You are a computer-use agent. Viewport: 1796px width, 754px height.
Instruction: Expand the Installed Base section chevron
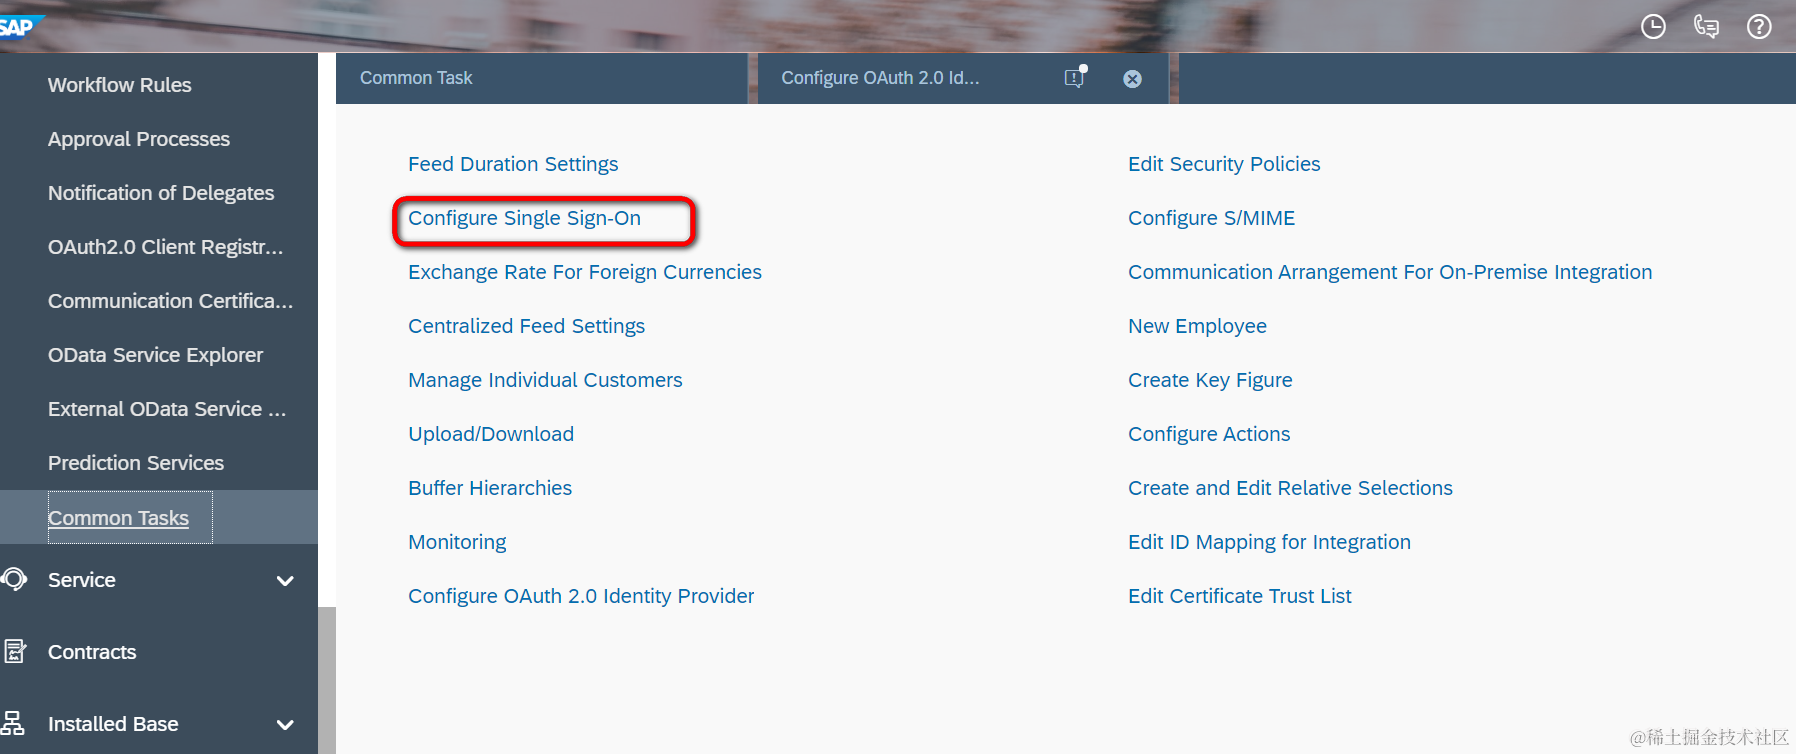coord(285,724)
